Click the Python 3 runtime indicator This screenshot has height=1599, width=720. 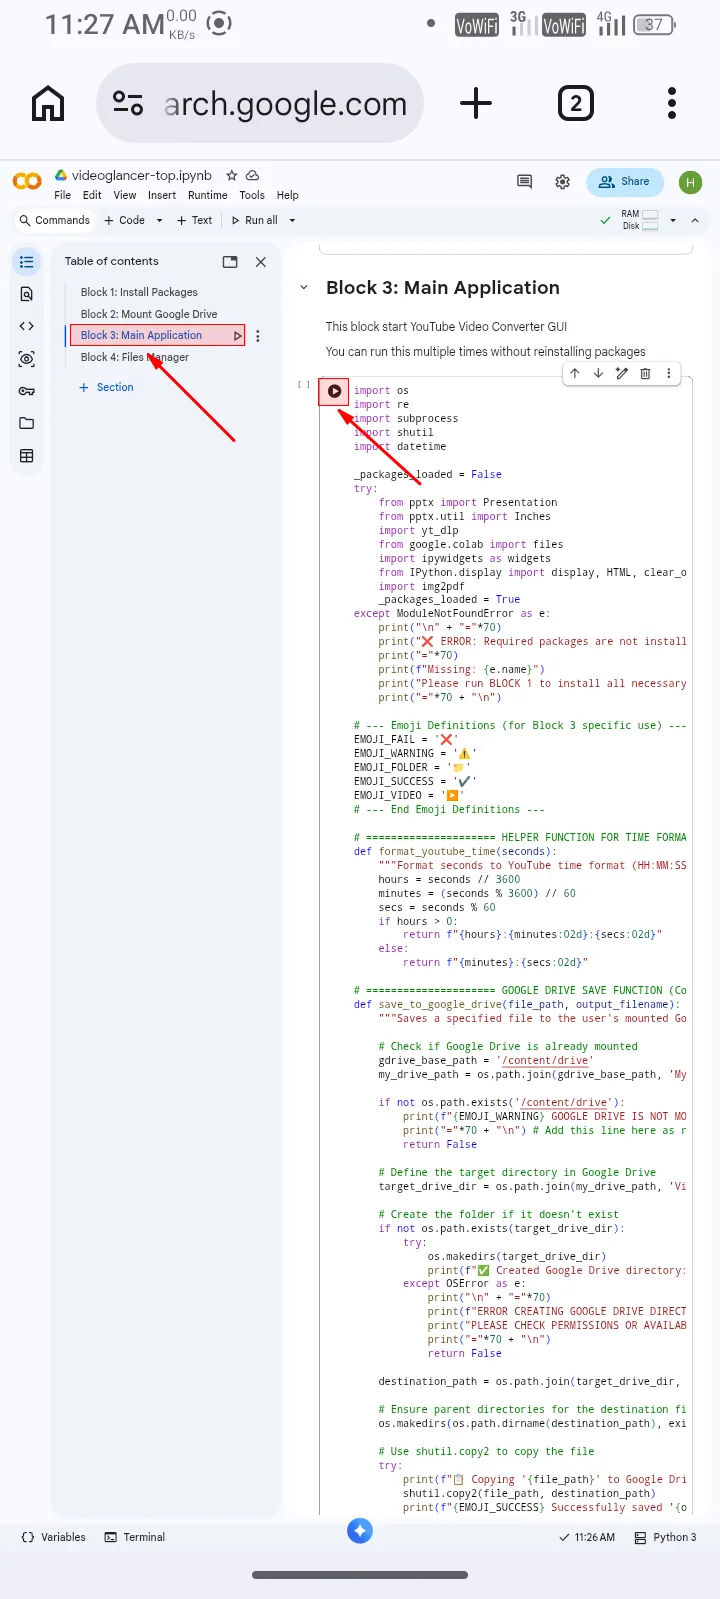666,1537
